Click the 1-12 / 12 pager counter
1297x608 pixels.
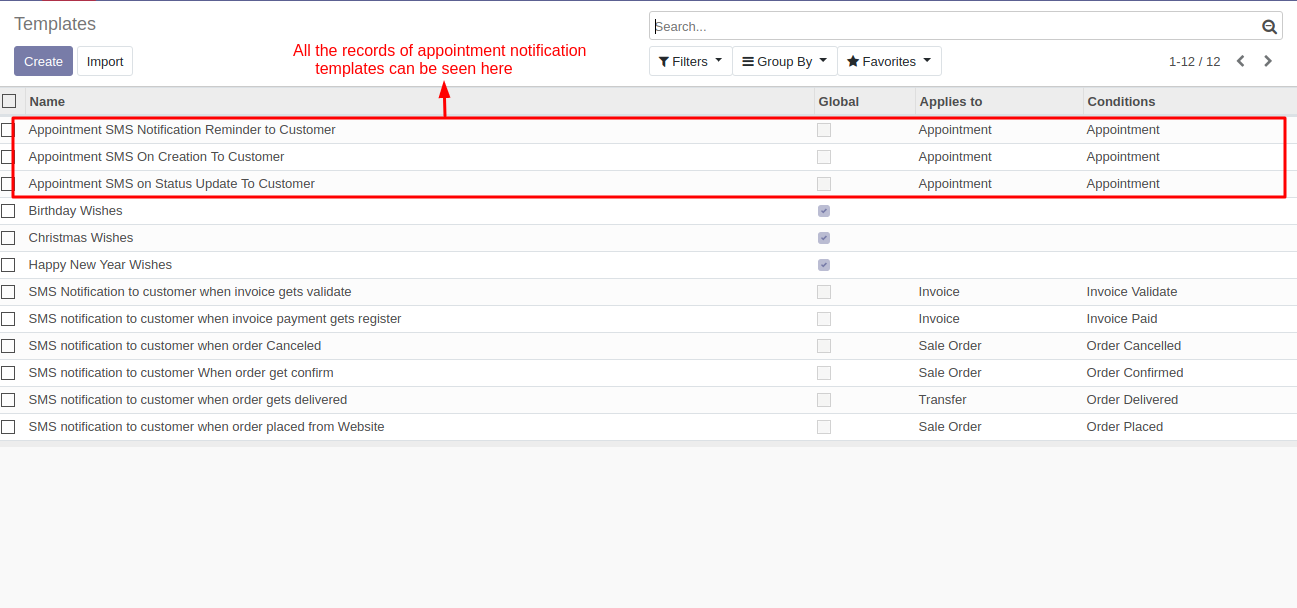point(1194,62)
